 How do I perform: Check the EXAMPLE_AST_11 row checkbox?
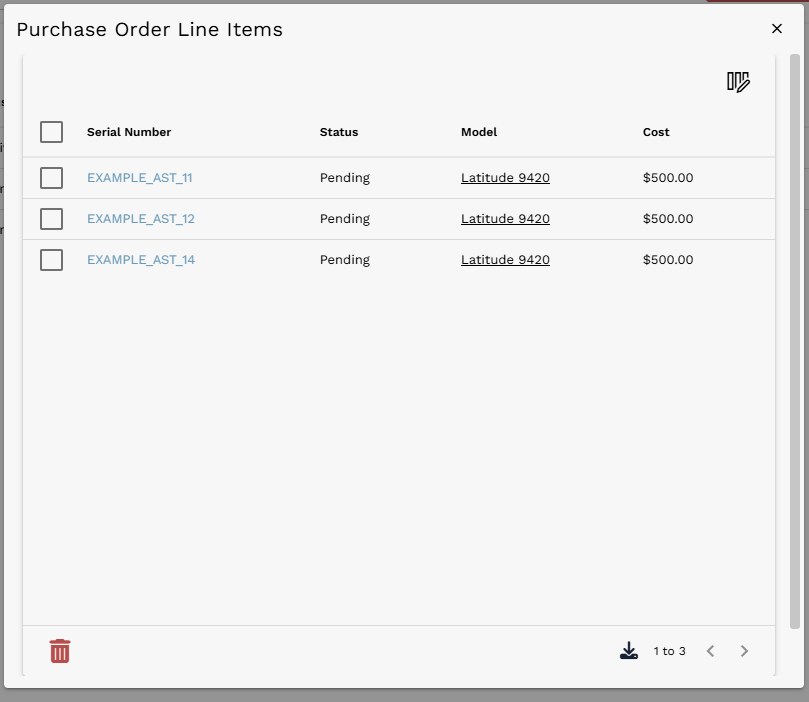[x=52, y=178]
